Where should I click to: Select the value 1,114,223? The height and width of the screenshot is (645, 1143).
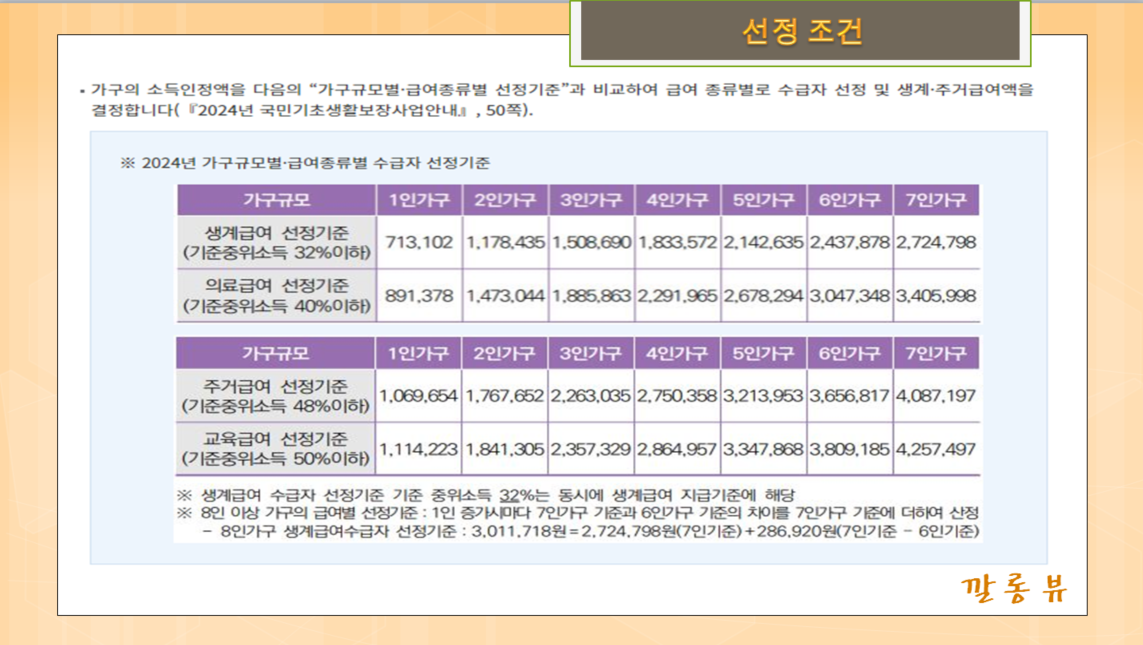418,450
